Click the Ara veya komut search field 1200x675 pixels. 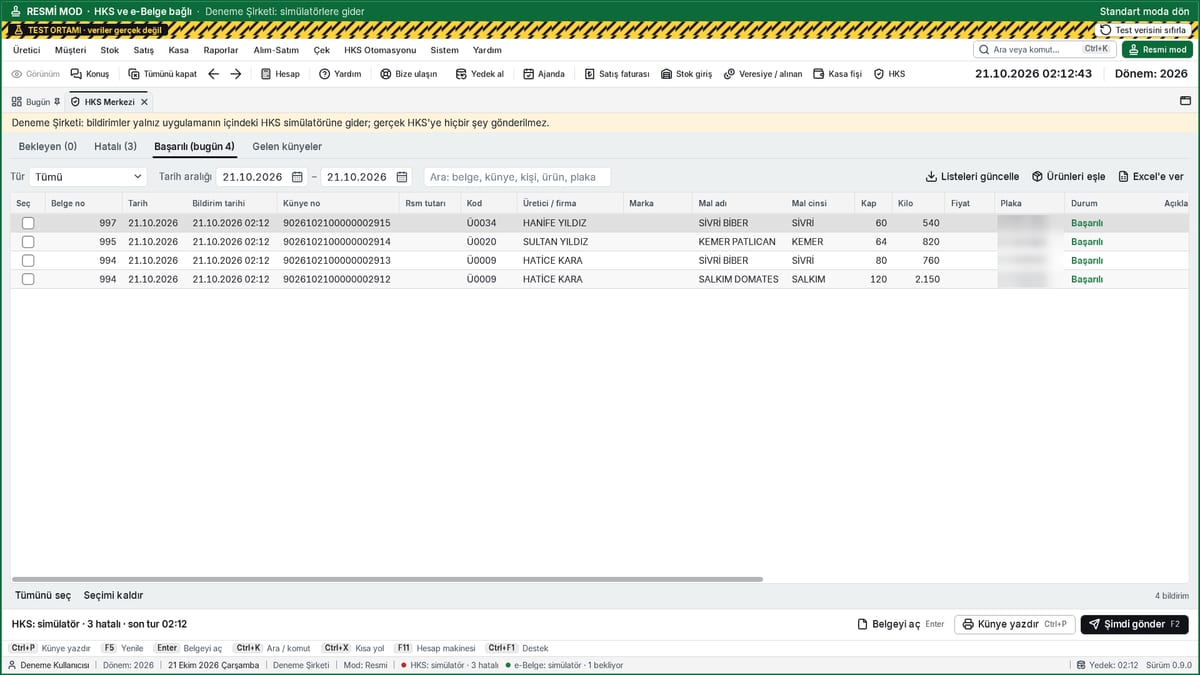tap(1045, 49)
